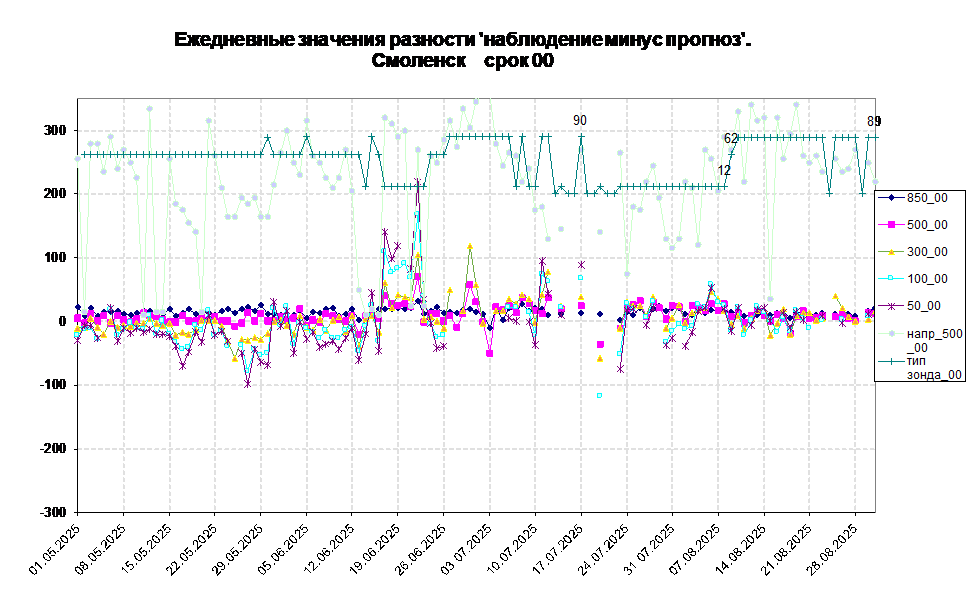Click the data label 90

[x=580, y=121]
